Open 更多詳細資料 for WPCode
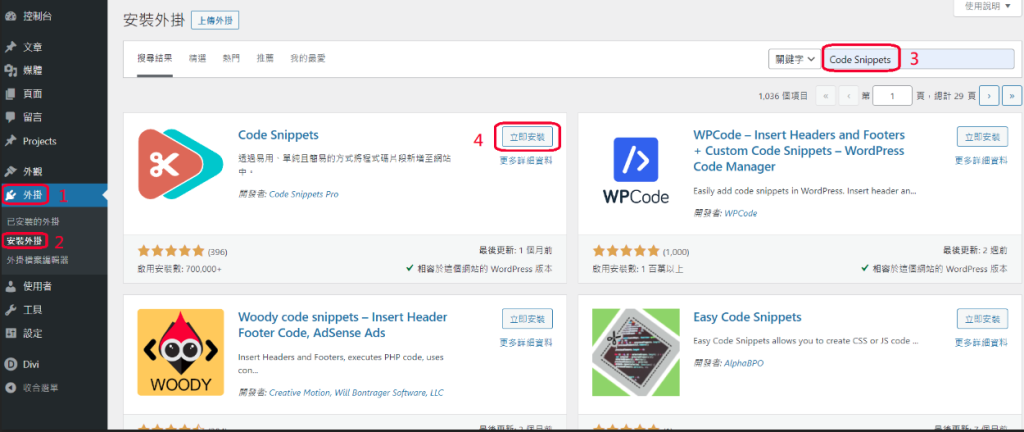 (x=981, y=160)
